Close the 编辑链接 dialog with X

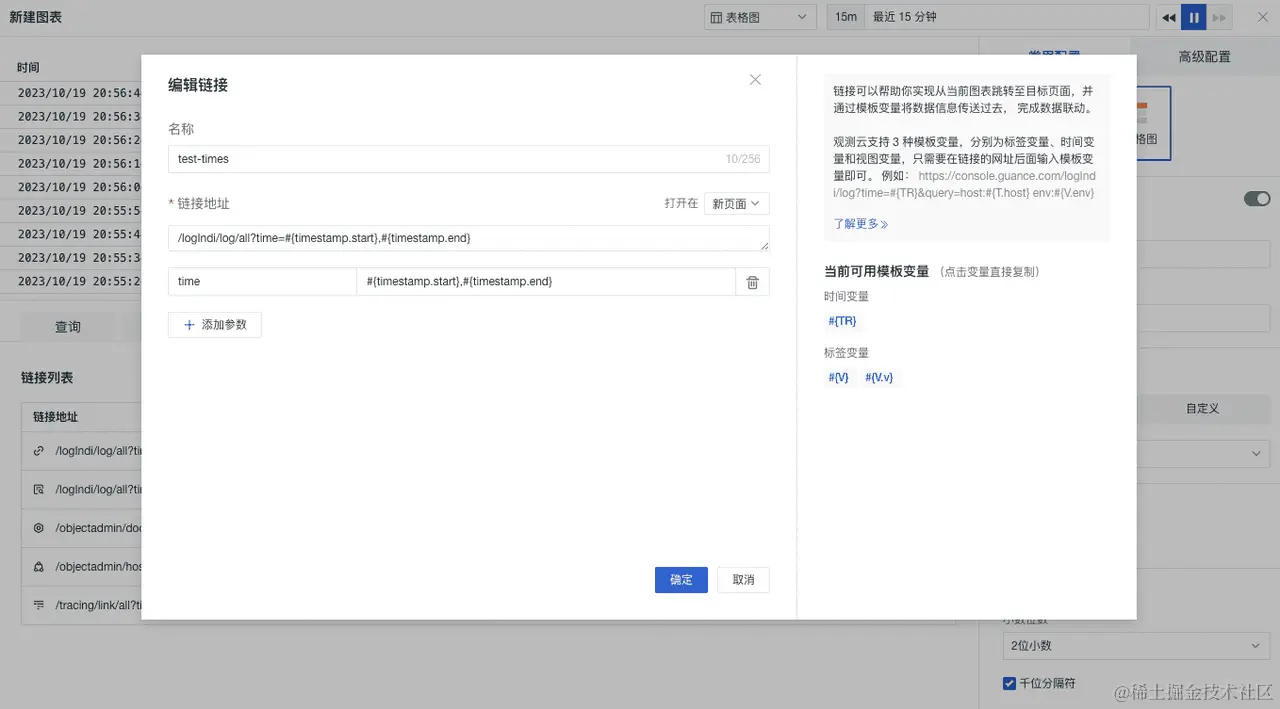coord(755,80)
